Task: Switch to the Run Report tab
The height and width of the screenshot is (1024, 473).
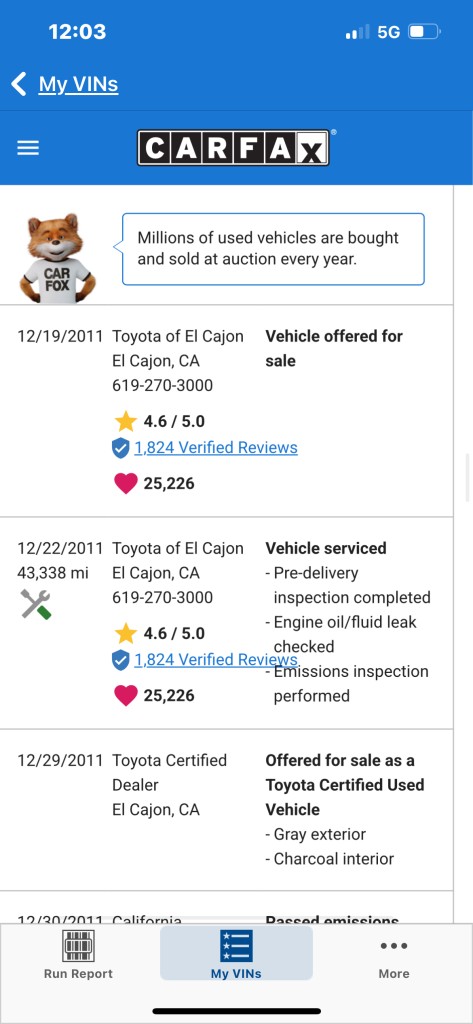Action: pos(78,953)
